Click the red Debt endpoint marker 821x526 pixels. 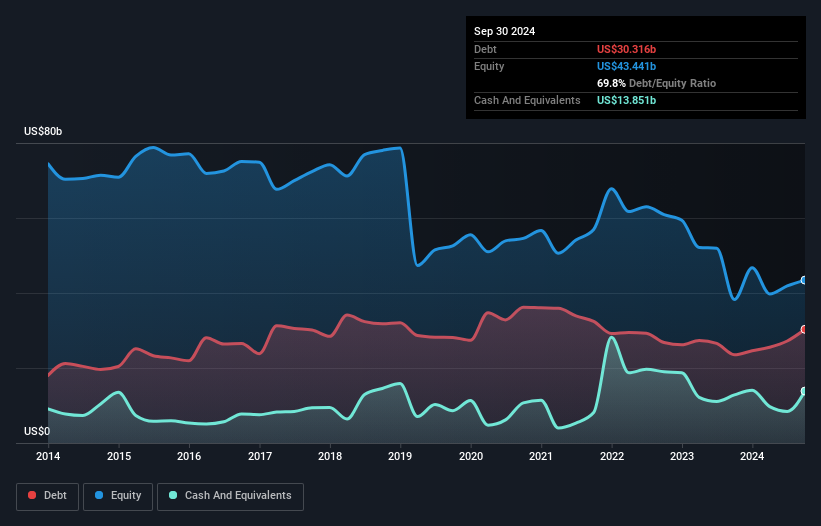coord(804,329)
